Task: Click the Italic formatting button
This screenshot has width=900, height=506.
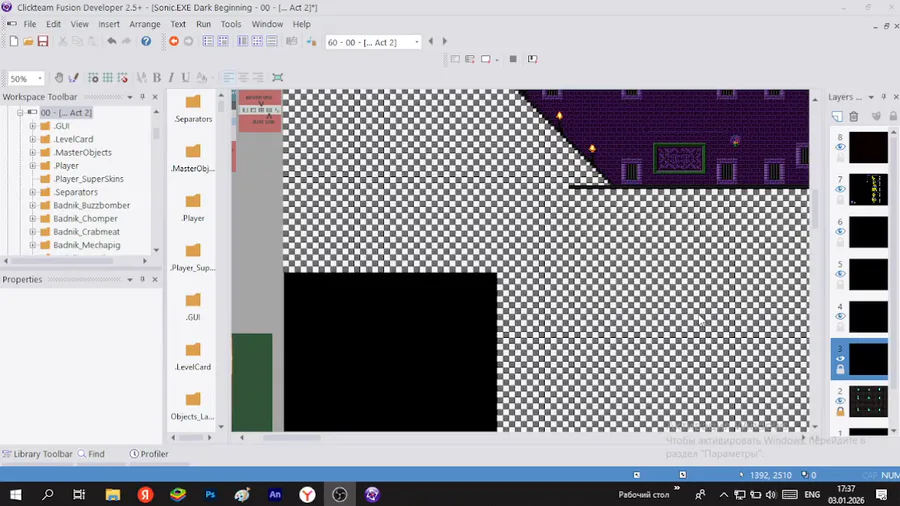Action: coord(171,77)
